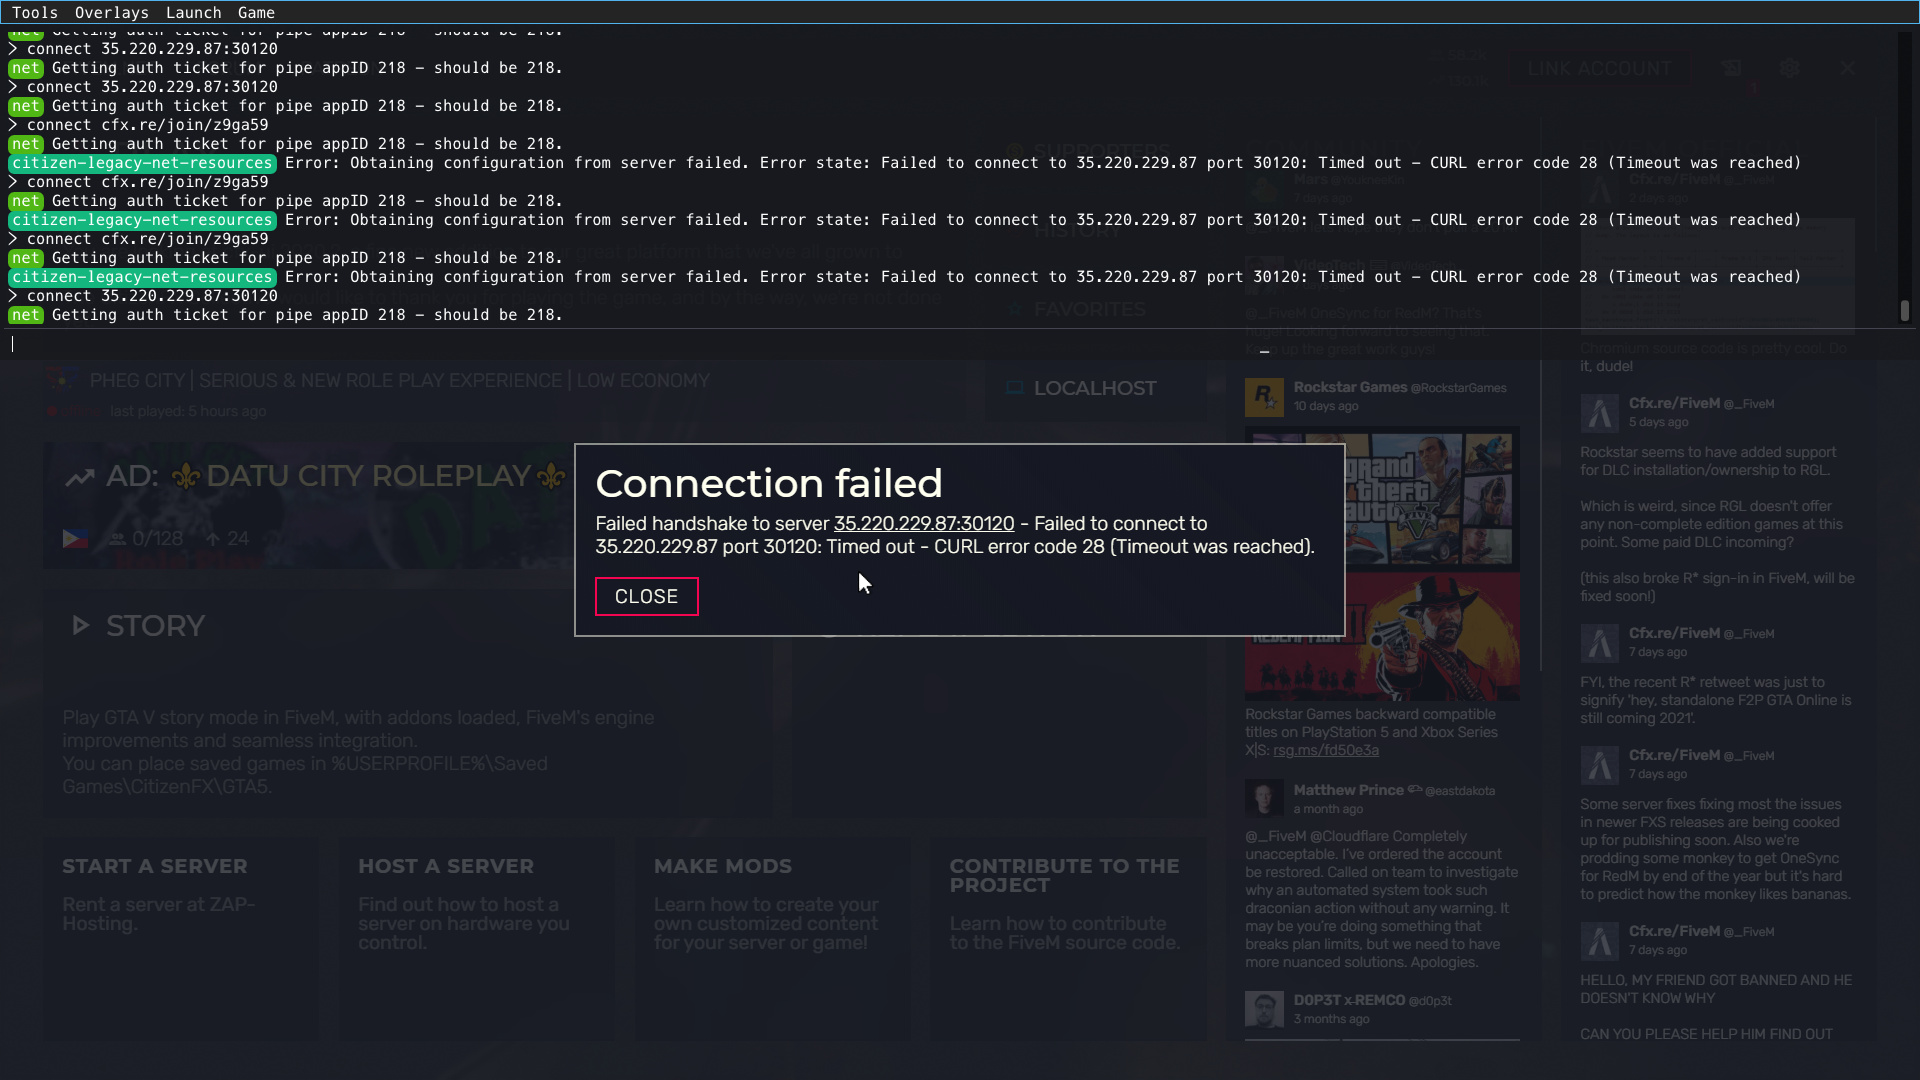
Task: Open the rsg.ms/fd50e3a link
Action: [x=1325, y=751]
